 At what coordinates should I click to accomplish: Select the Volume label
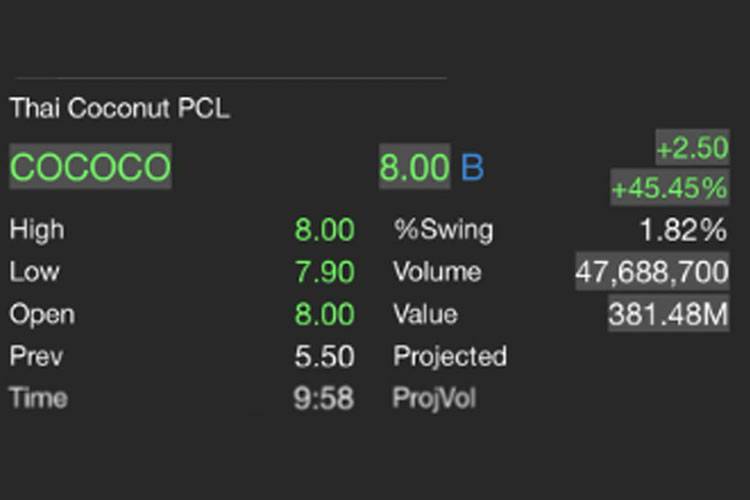pyautogui.click(x=437, y=272)
